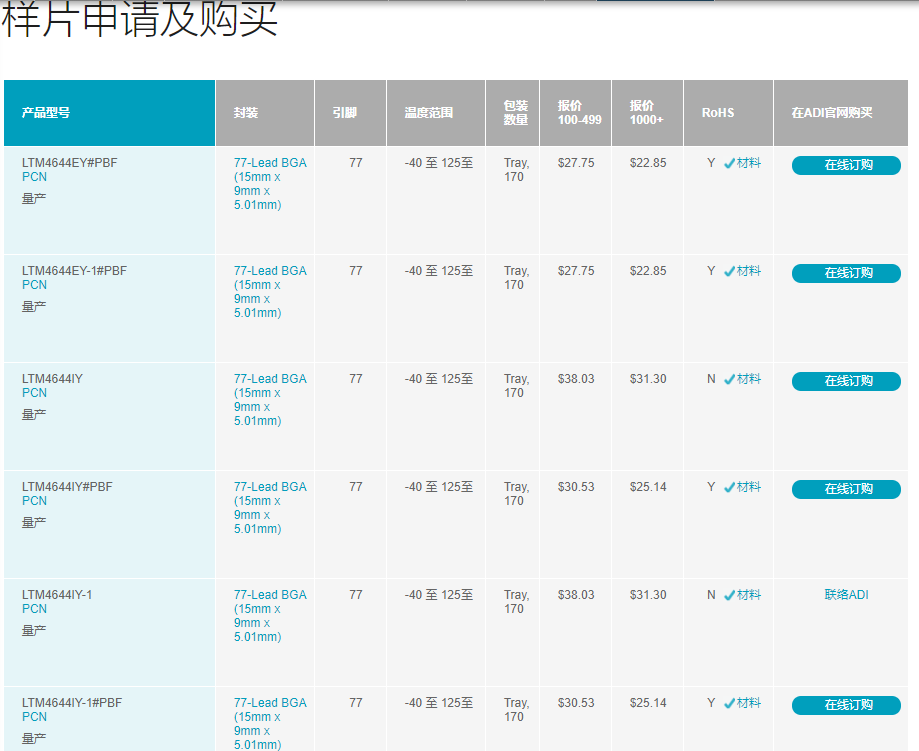
Task: Order LTM4644IY#PBF using 在线订购 button
Action: [x=846, y=489]
